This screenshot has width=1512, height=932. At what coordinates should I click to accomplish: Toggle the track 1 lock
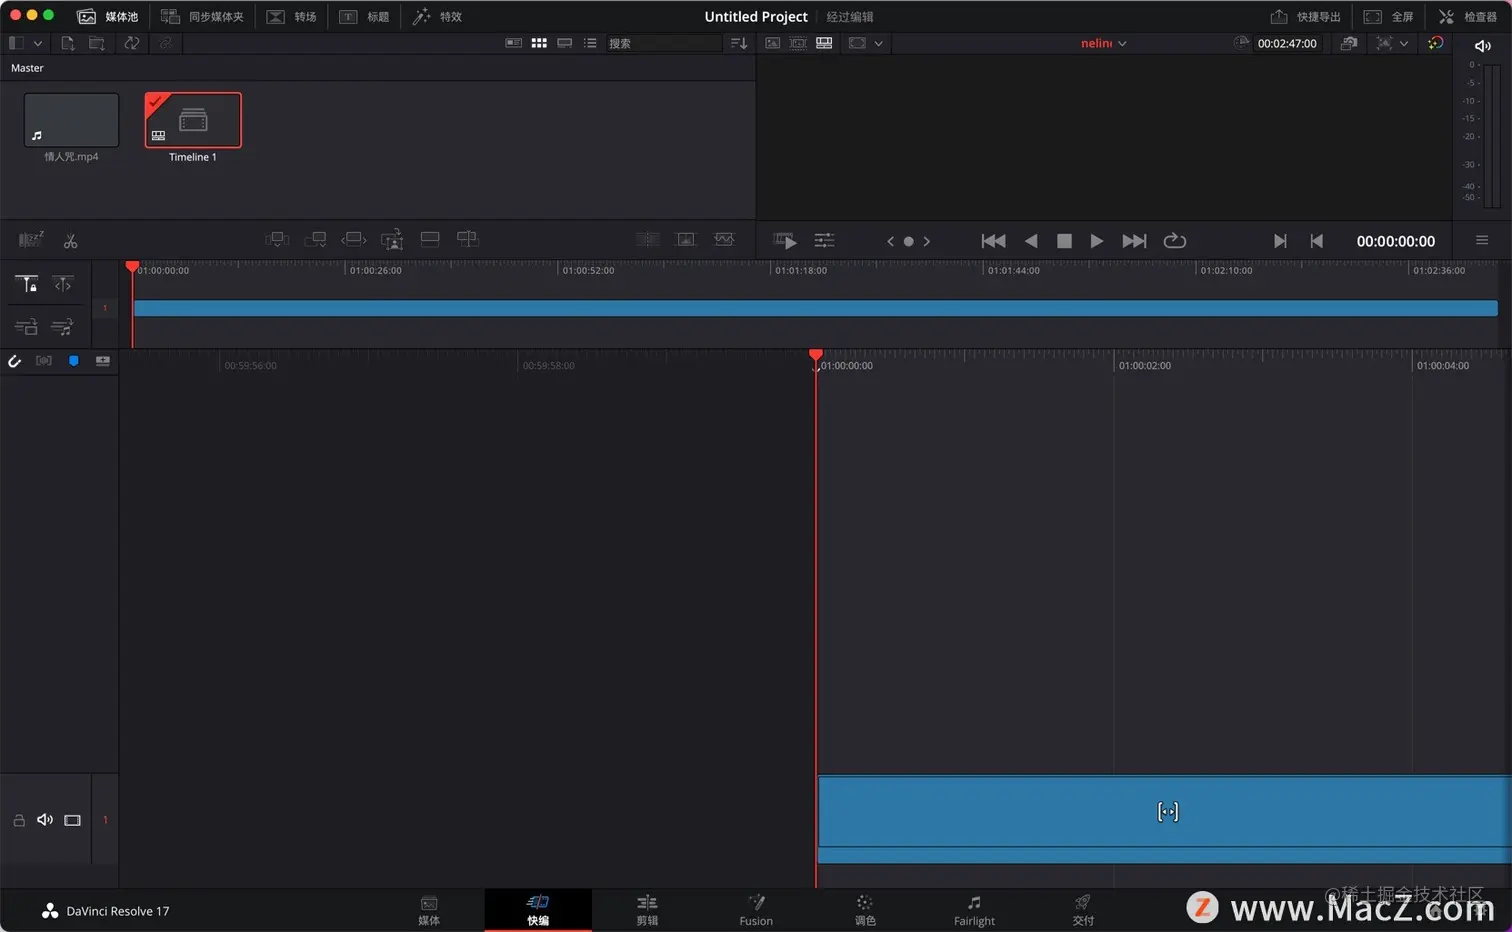19,820
